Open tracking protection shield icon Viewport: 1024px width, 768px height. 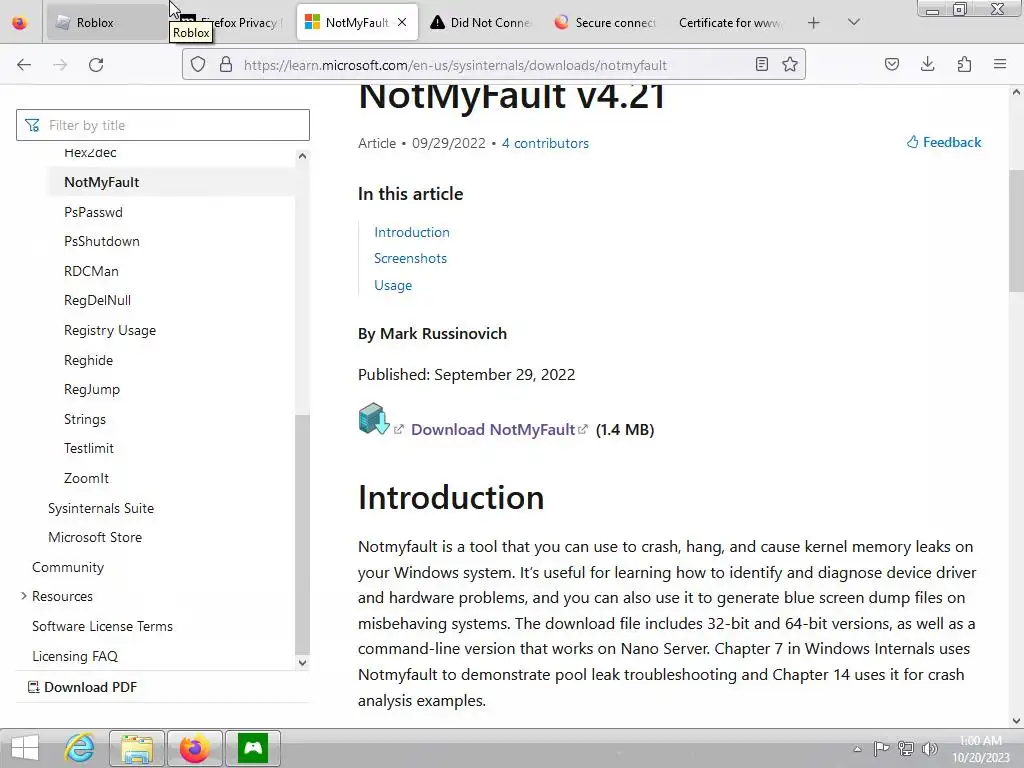(198, 65)
